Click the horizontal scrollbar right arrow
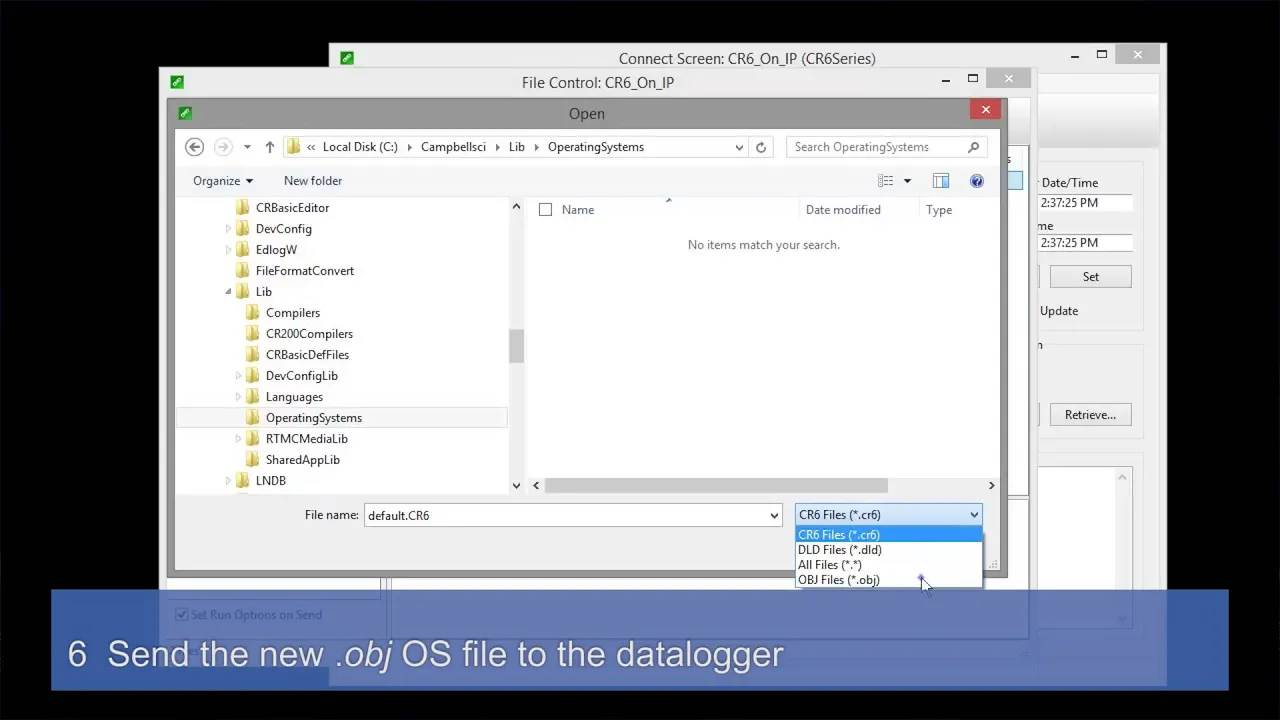 991,486
